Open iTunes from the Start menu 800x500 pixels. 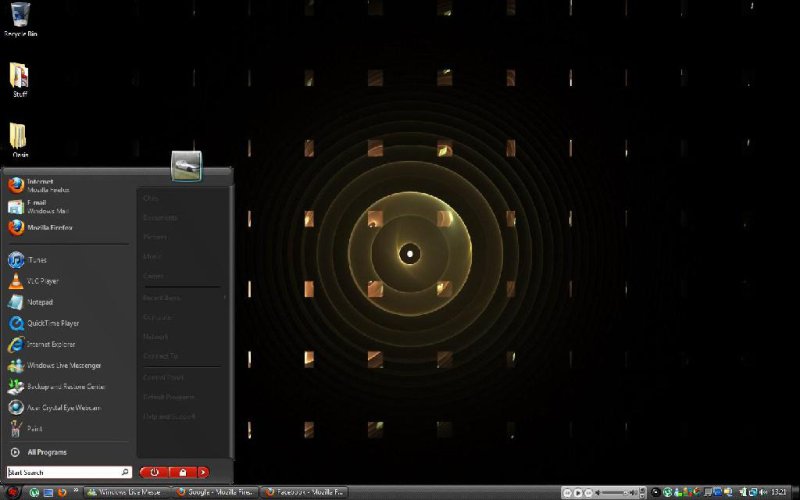[36, 260]
